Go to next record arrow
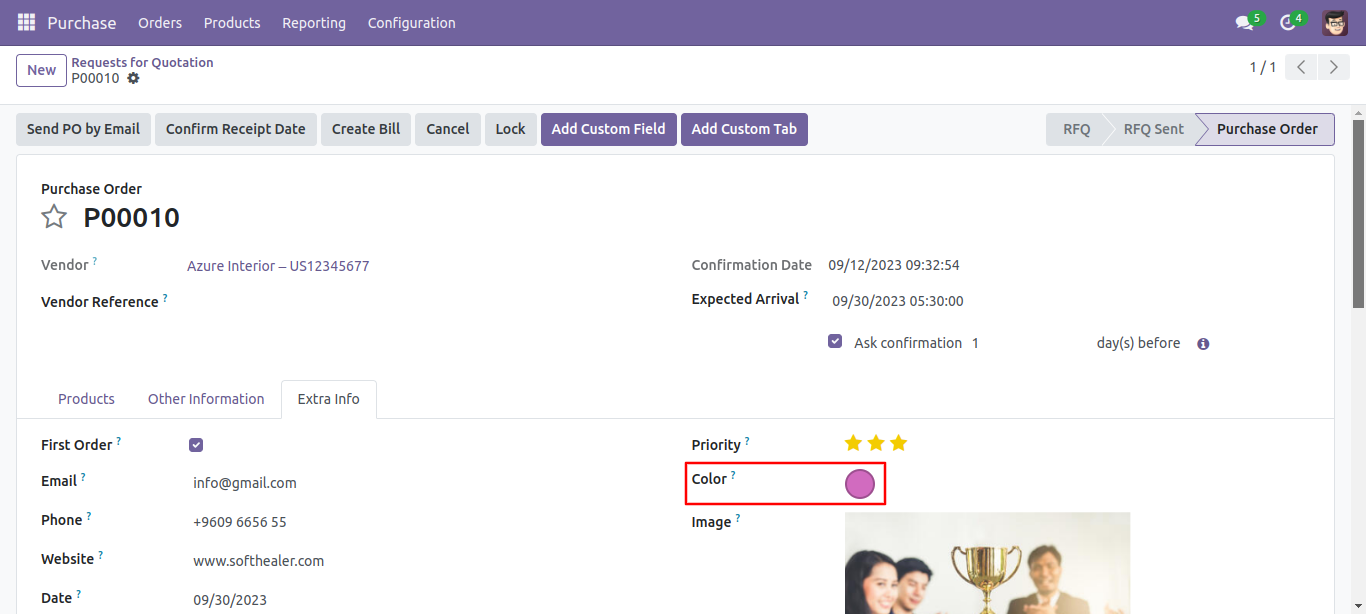 pyautogui.click(x=1333, y=67)
